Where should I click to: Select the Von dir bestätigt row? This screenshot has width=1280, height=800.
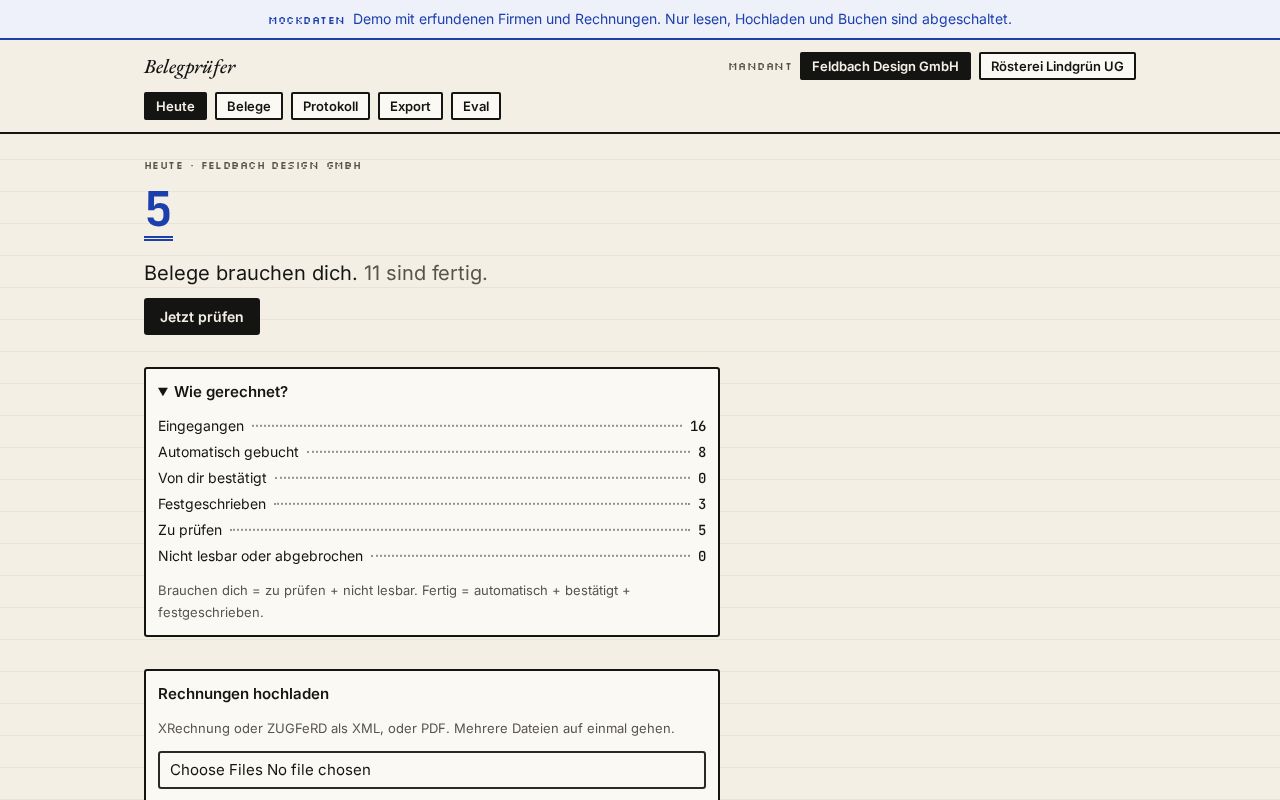coord(432,478)
